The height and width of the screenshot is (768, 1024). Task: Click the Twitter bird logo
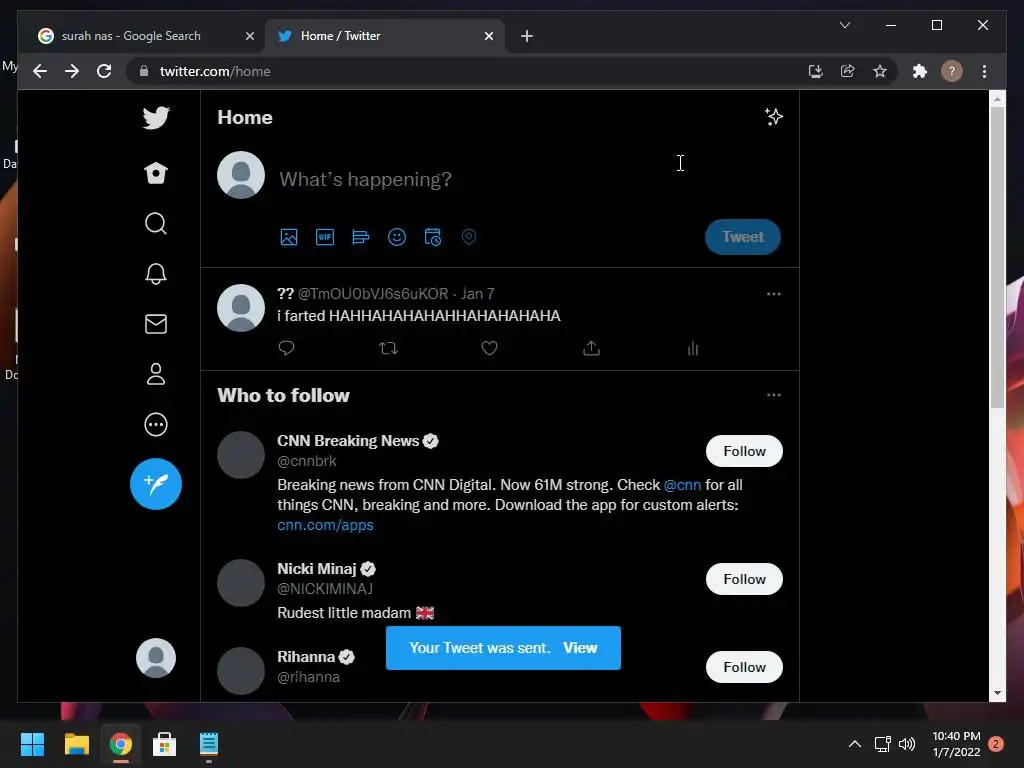[x=156, y=118]
